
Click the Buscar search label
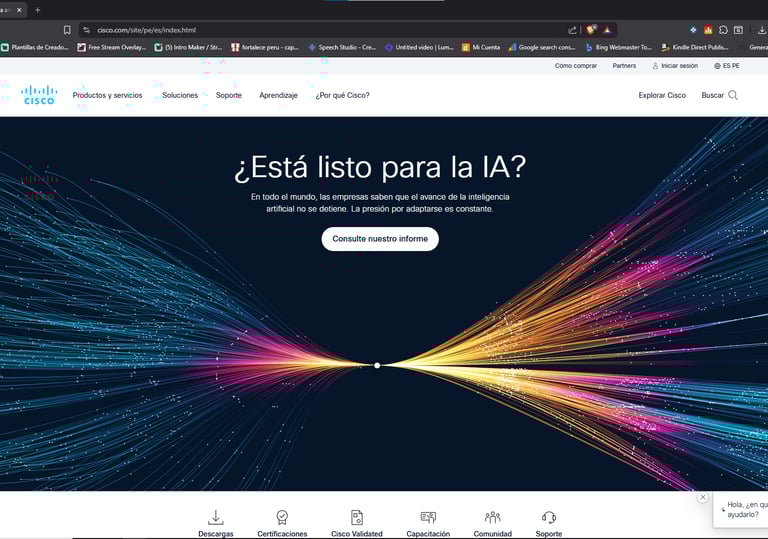[x=713, y=95]
